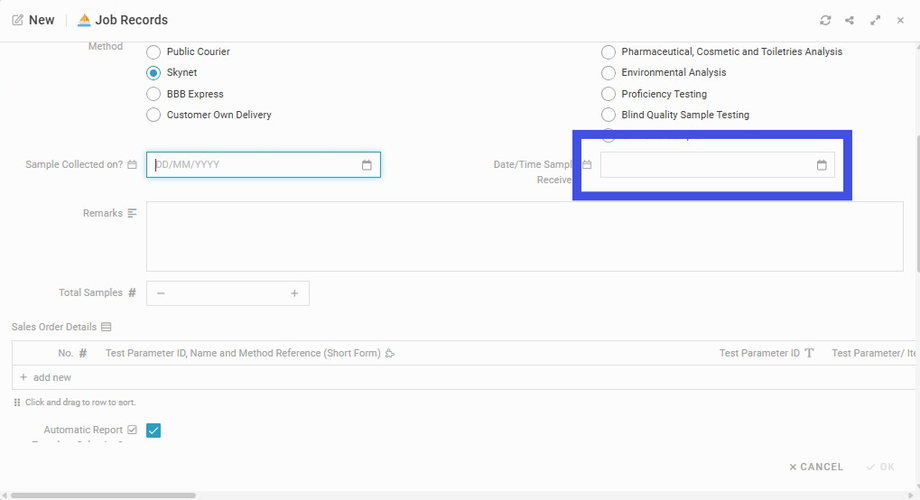920x500 pixels.
Task: Click the Automatic Report checkbox label icon
Action: [x=132, y=430]
